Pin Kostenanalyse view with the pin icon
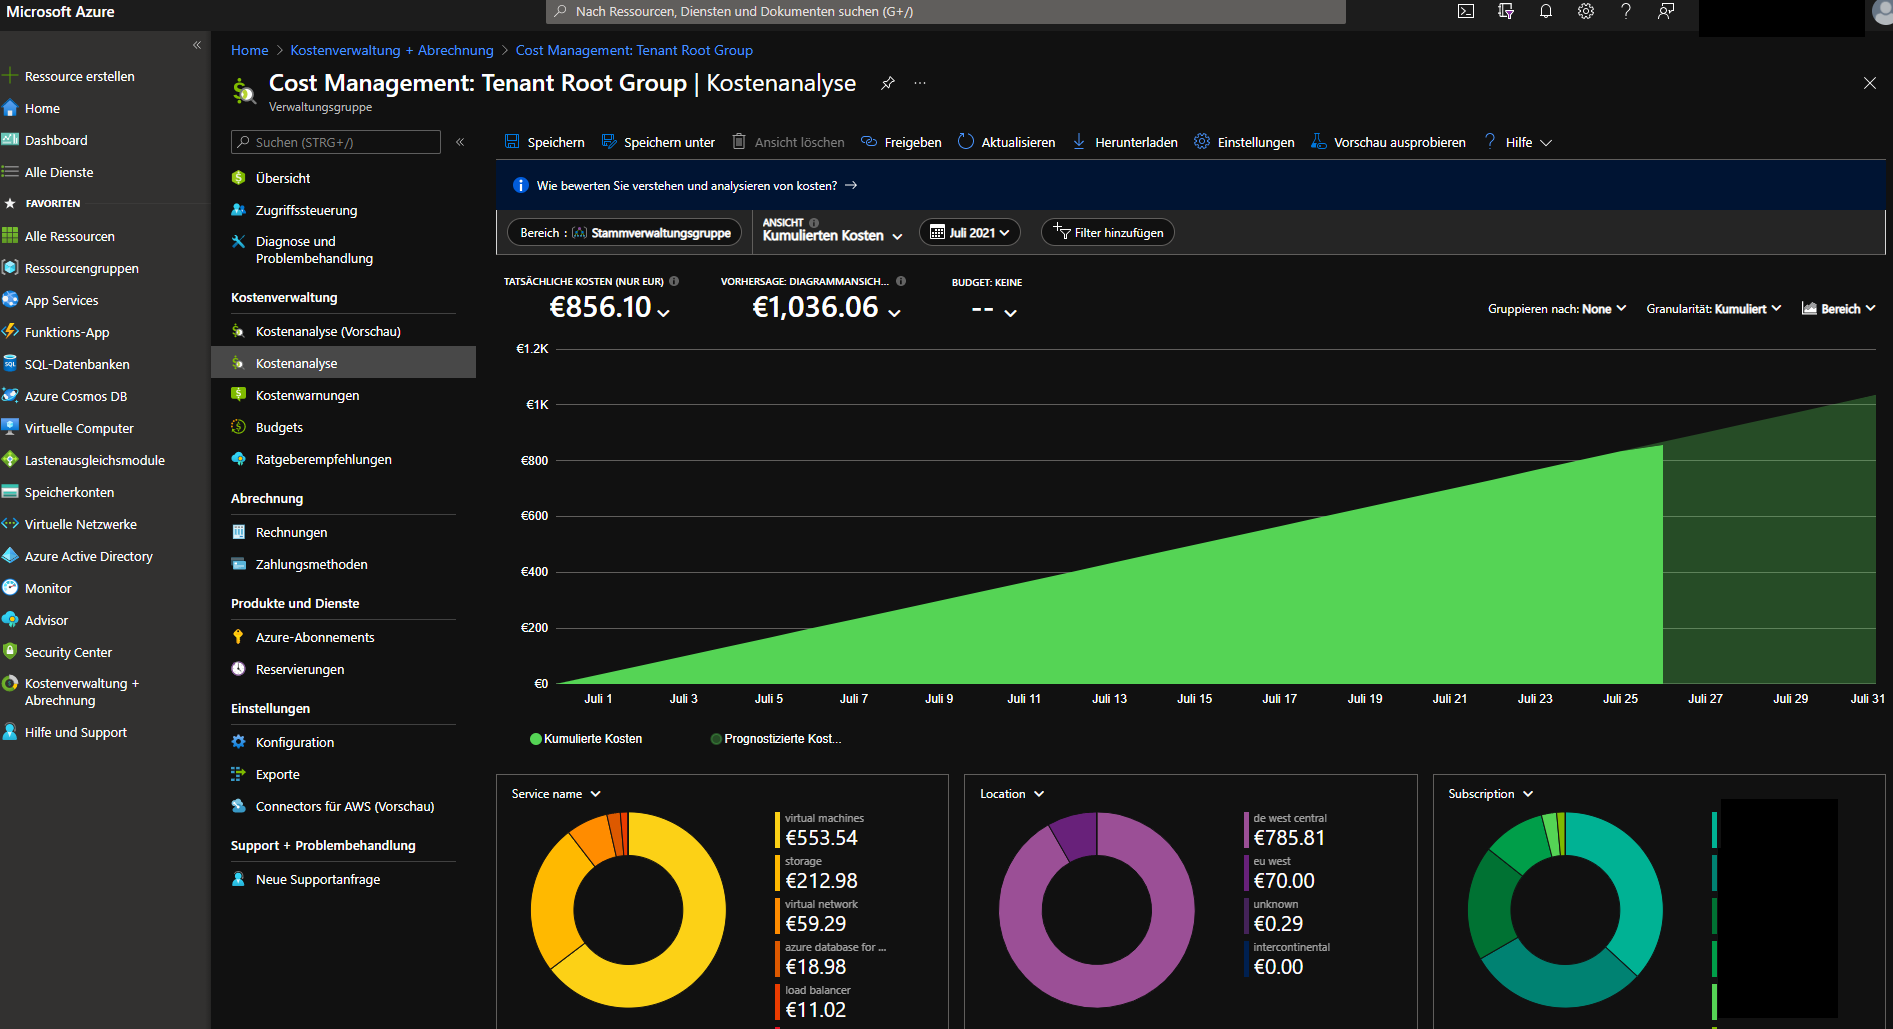The image size is (1893, 1029). (x=887, y=83)
